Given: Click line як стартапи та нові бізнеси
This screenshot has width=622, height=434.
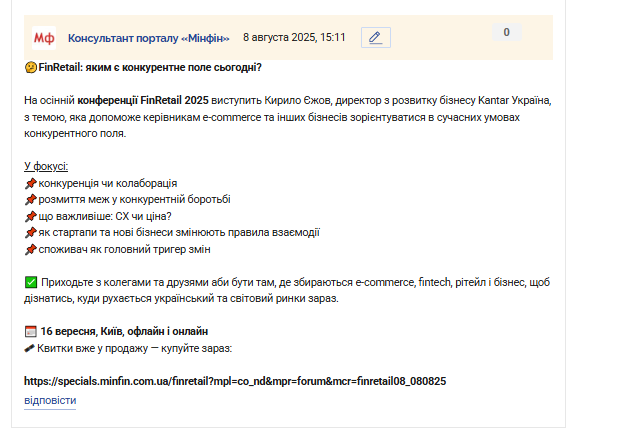Looking at the screenshot, I should tap(179, 232).
